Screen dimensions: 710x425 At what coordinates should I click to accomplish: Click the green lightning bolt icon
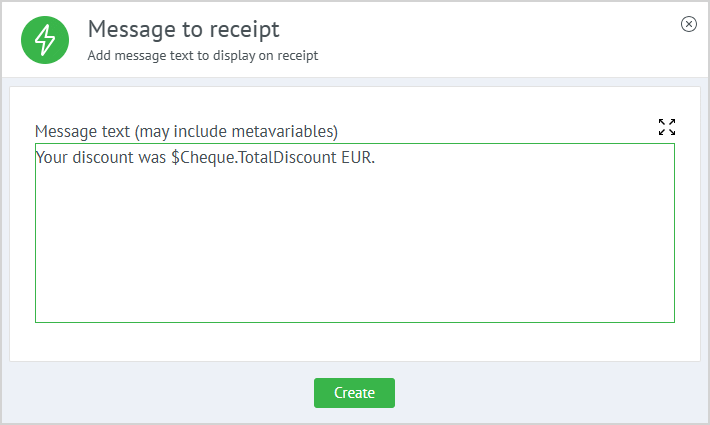[45, 40]
